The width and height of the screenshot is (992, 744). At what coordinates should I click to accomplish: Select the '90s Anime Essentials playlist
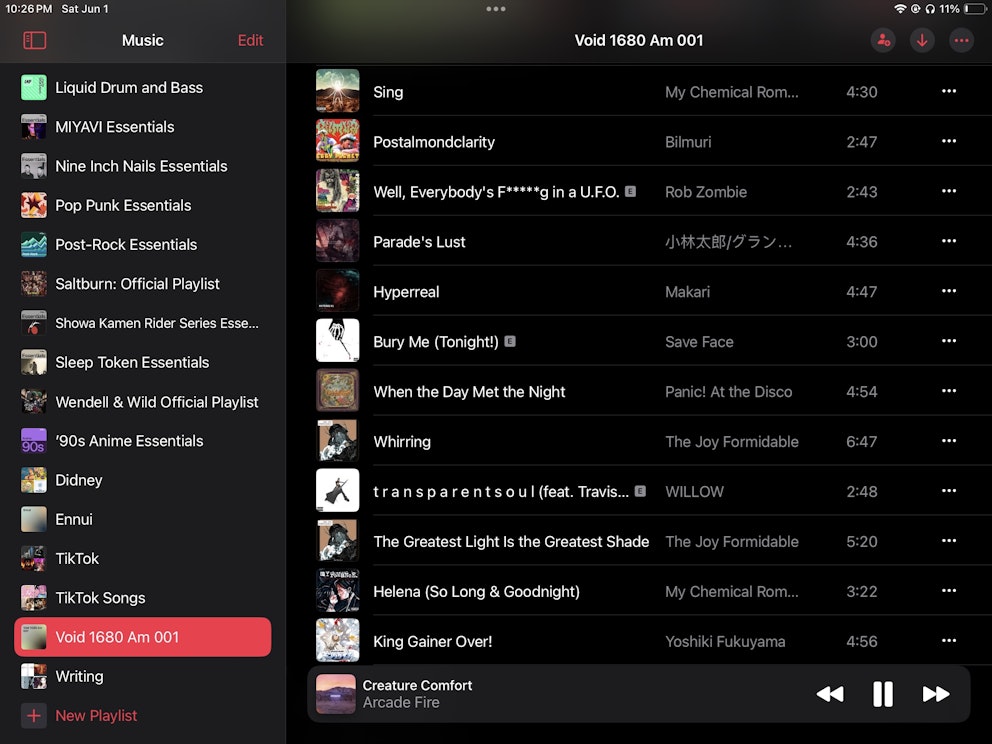[x=143, y=441]
